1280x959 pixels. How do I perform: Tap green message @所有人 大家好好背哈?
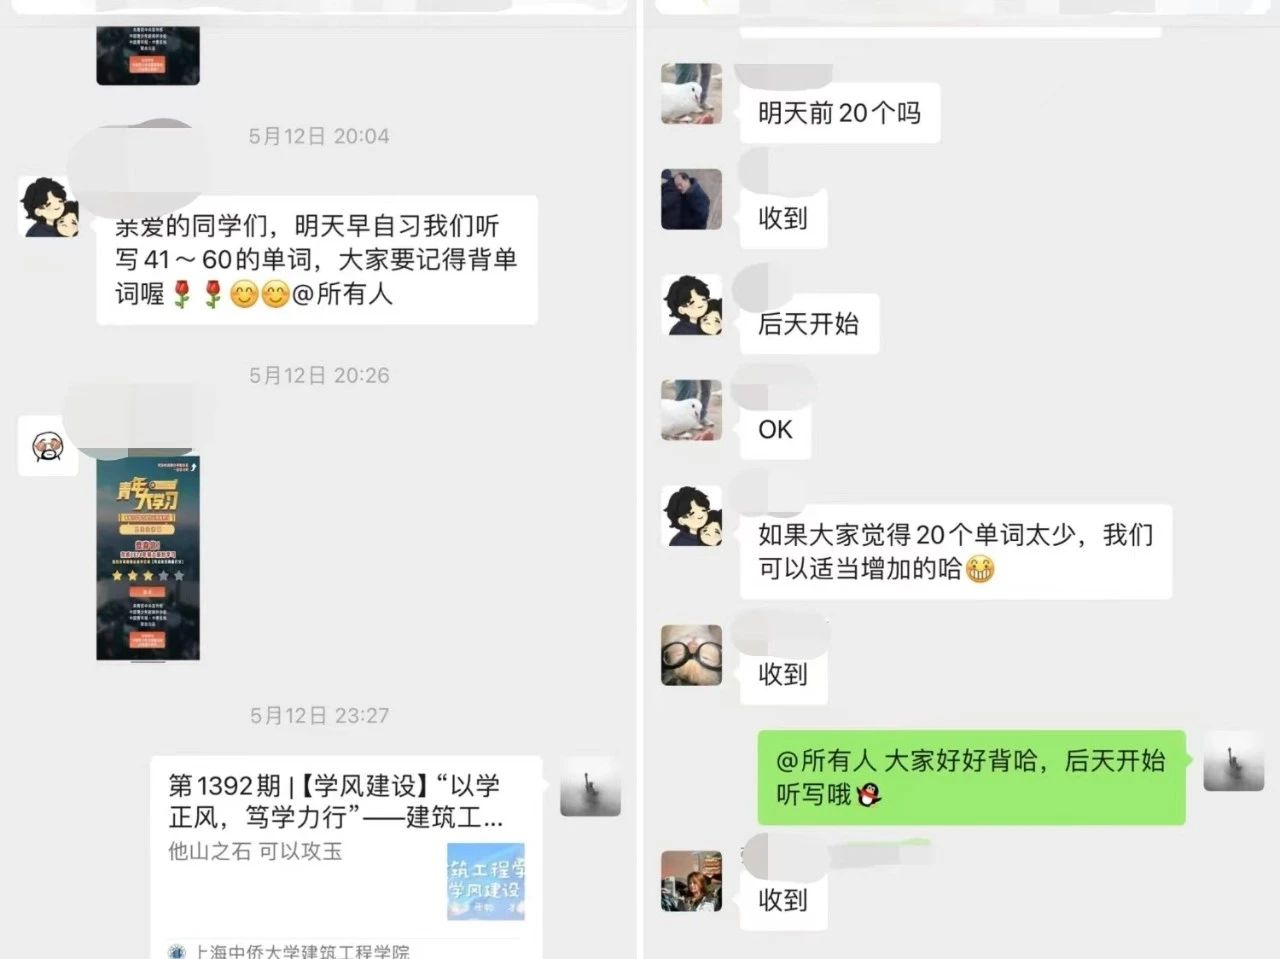click(x=971, y=777)
